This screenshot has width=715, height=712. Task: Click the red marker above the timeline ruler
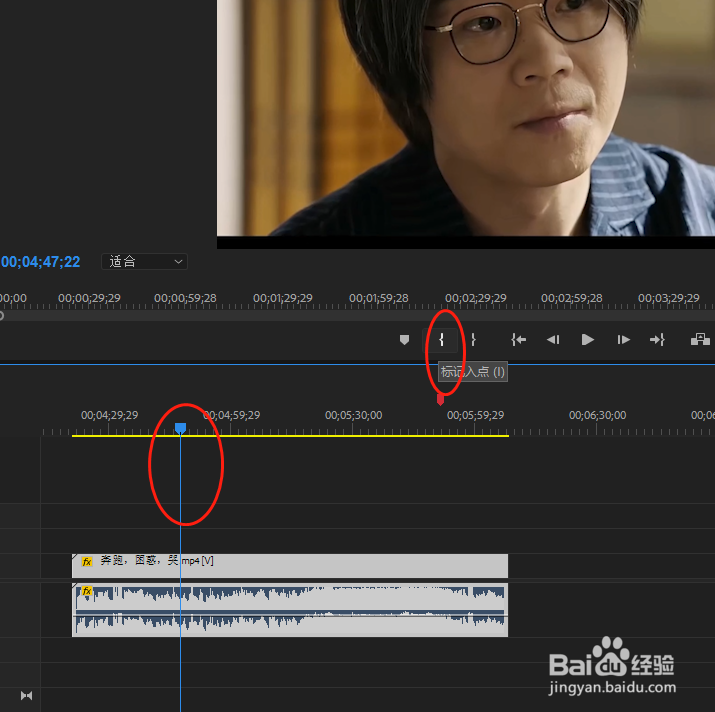440,400
